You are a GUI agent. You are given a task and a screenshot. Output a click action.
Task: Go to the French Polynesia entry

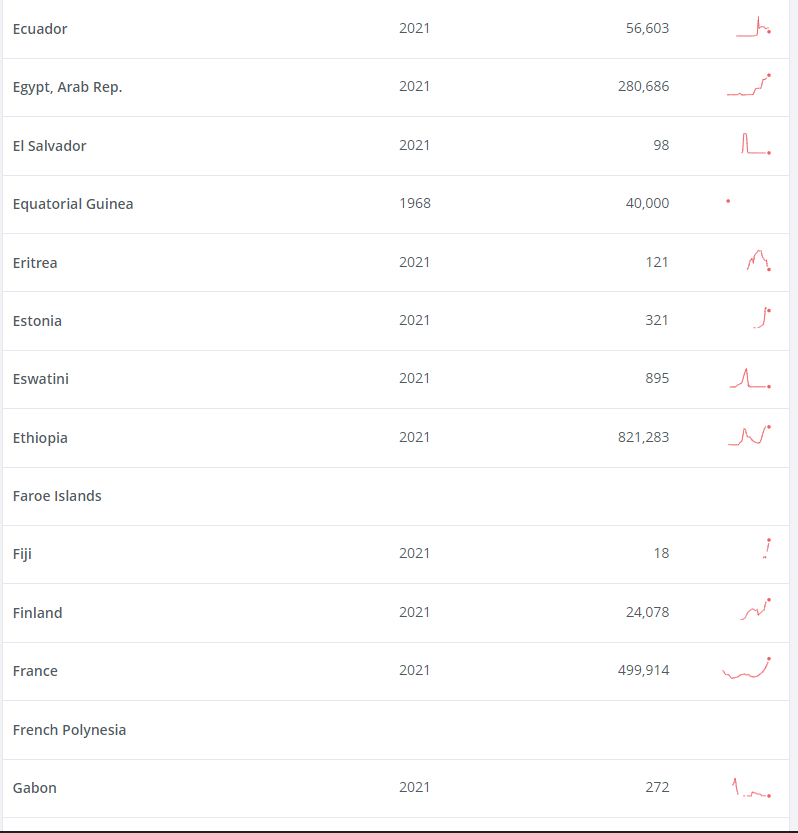point(69,730)
